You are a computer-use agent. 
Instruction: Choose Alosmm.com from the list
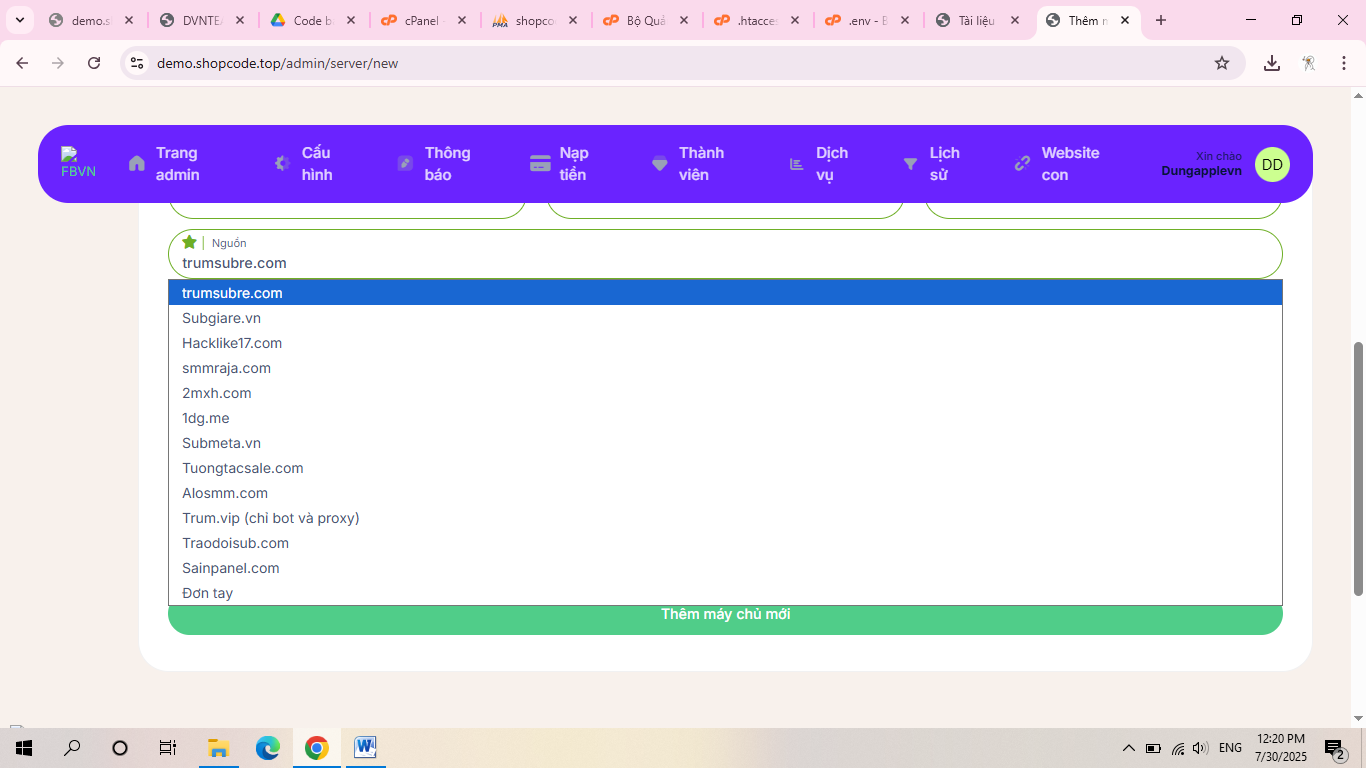pyautogui.click(x=725, y=493)
